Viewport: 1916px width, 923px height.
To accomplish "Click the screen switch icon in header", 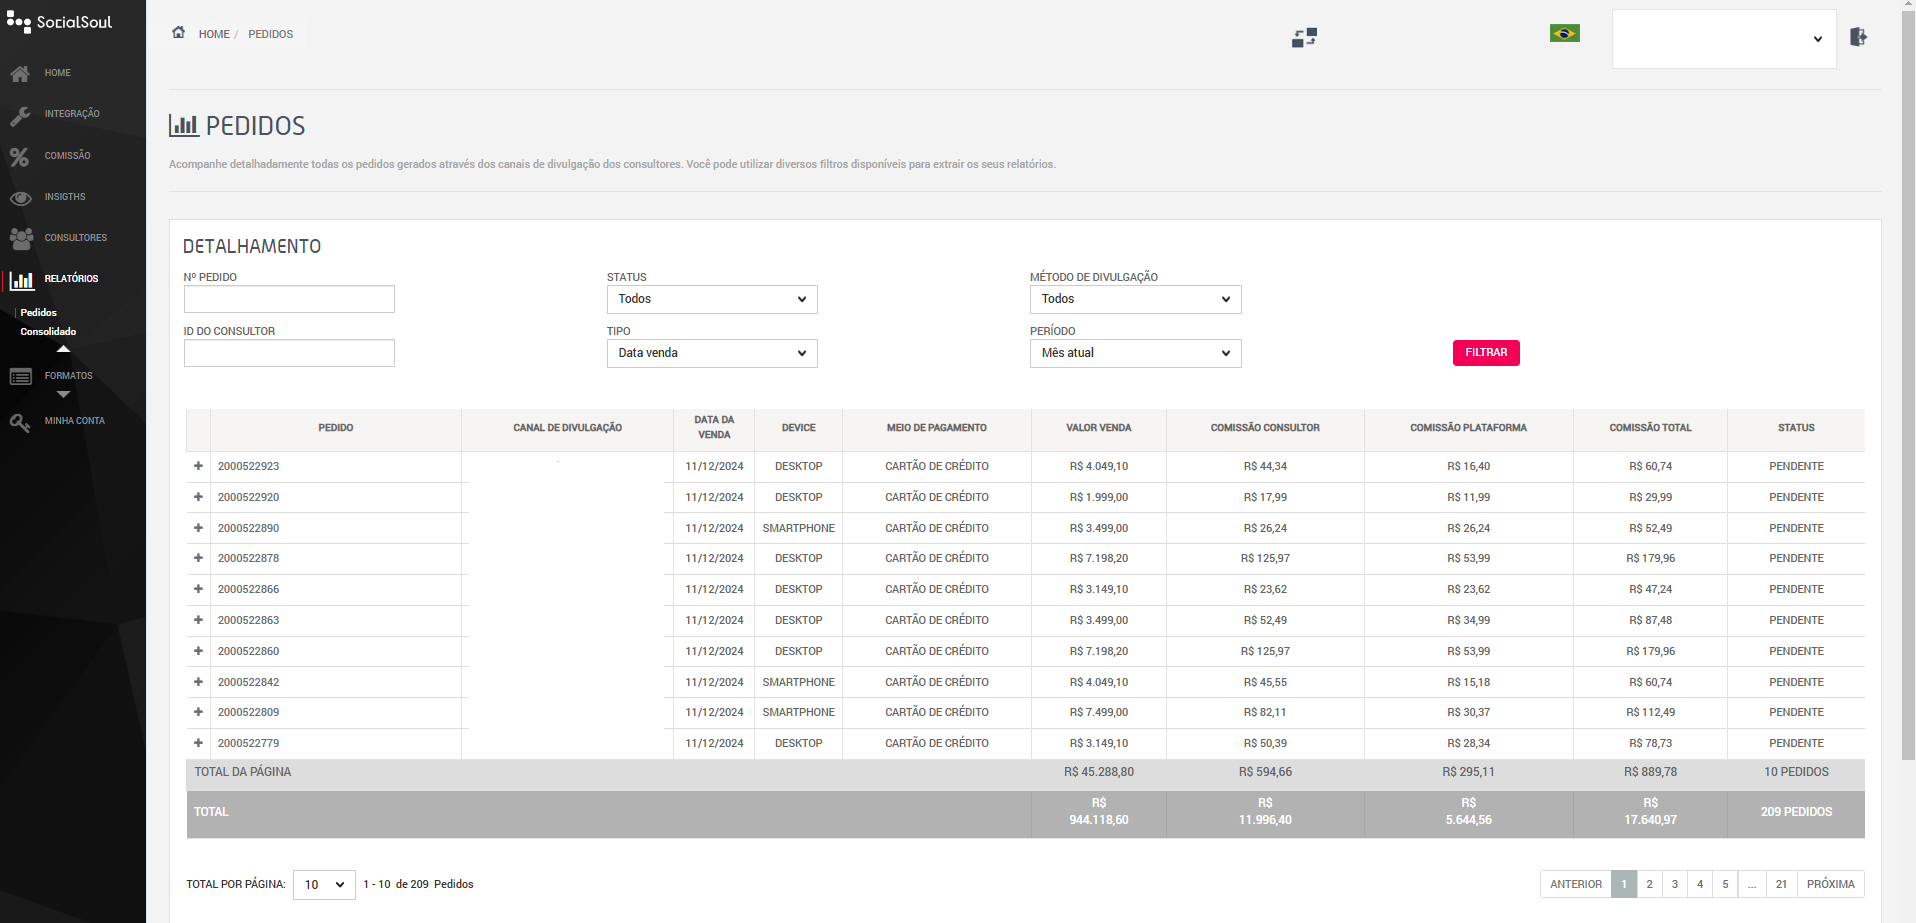I will [x=1304, y=38].
